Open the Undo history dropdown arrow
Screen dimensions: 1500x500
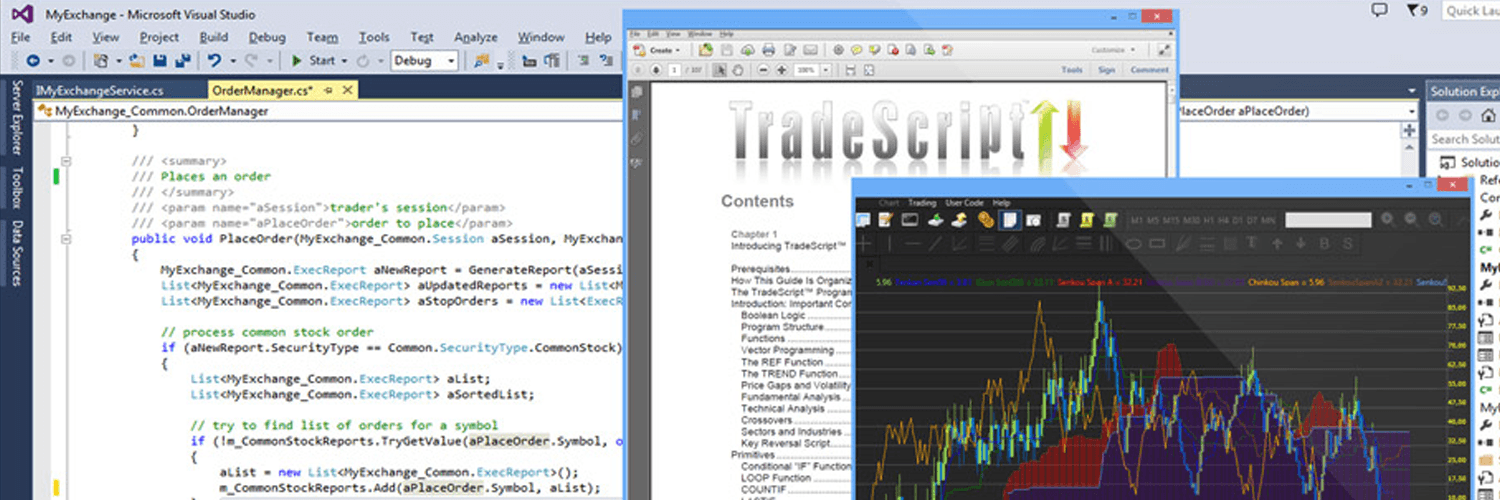click(x=233, y=60)
